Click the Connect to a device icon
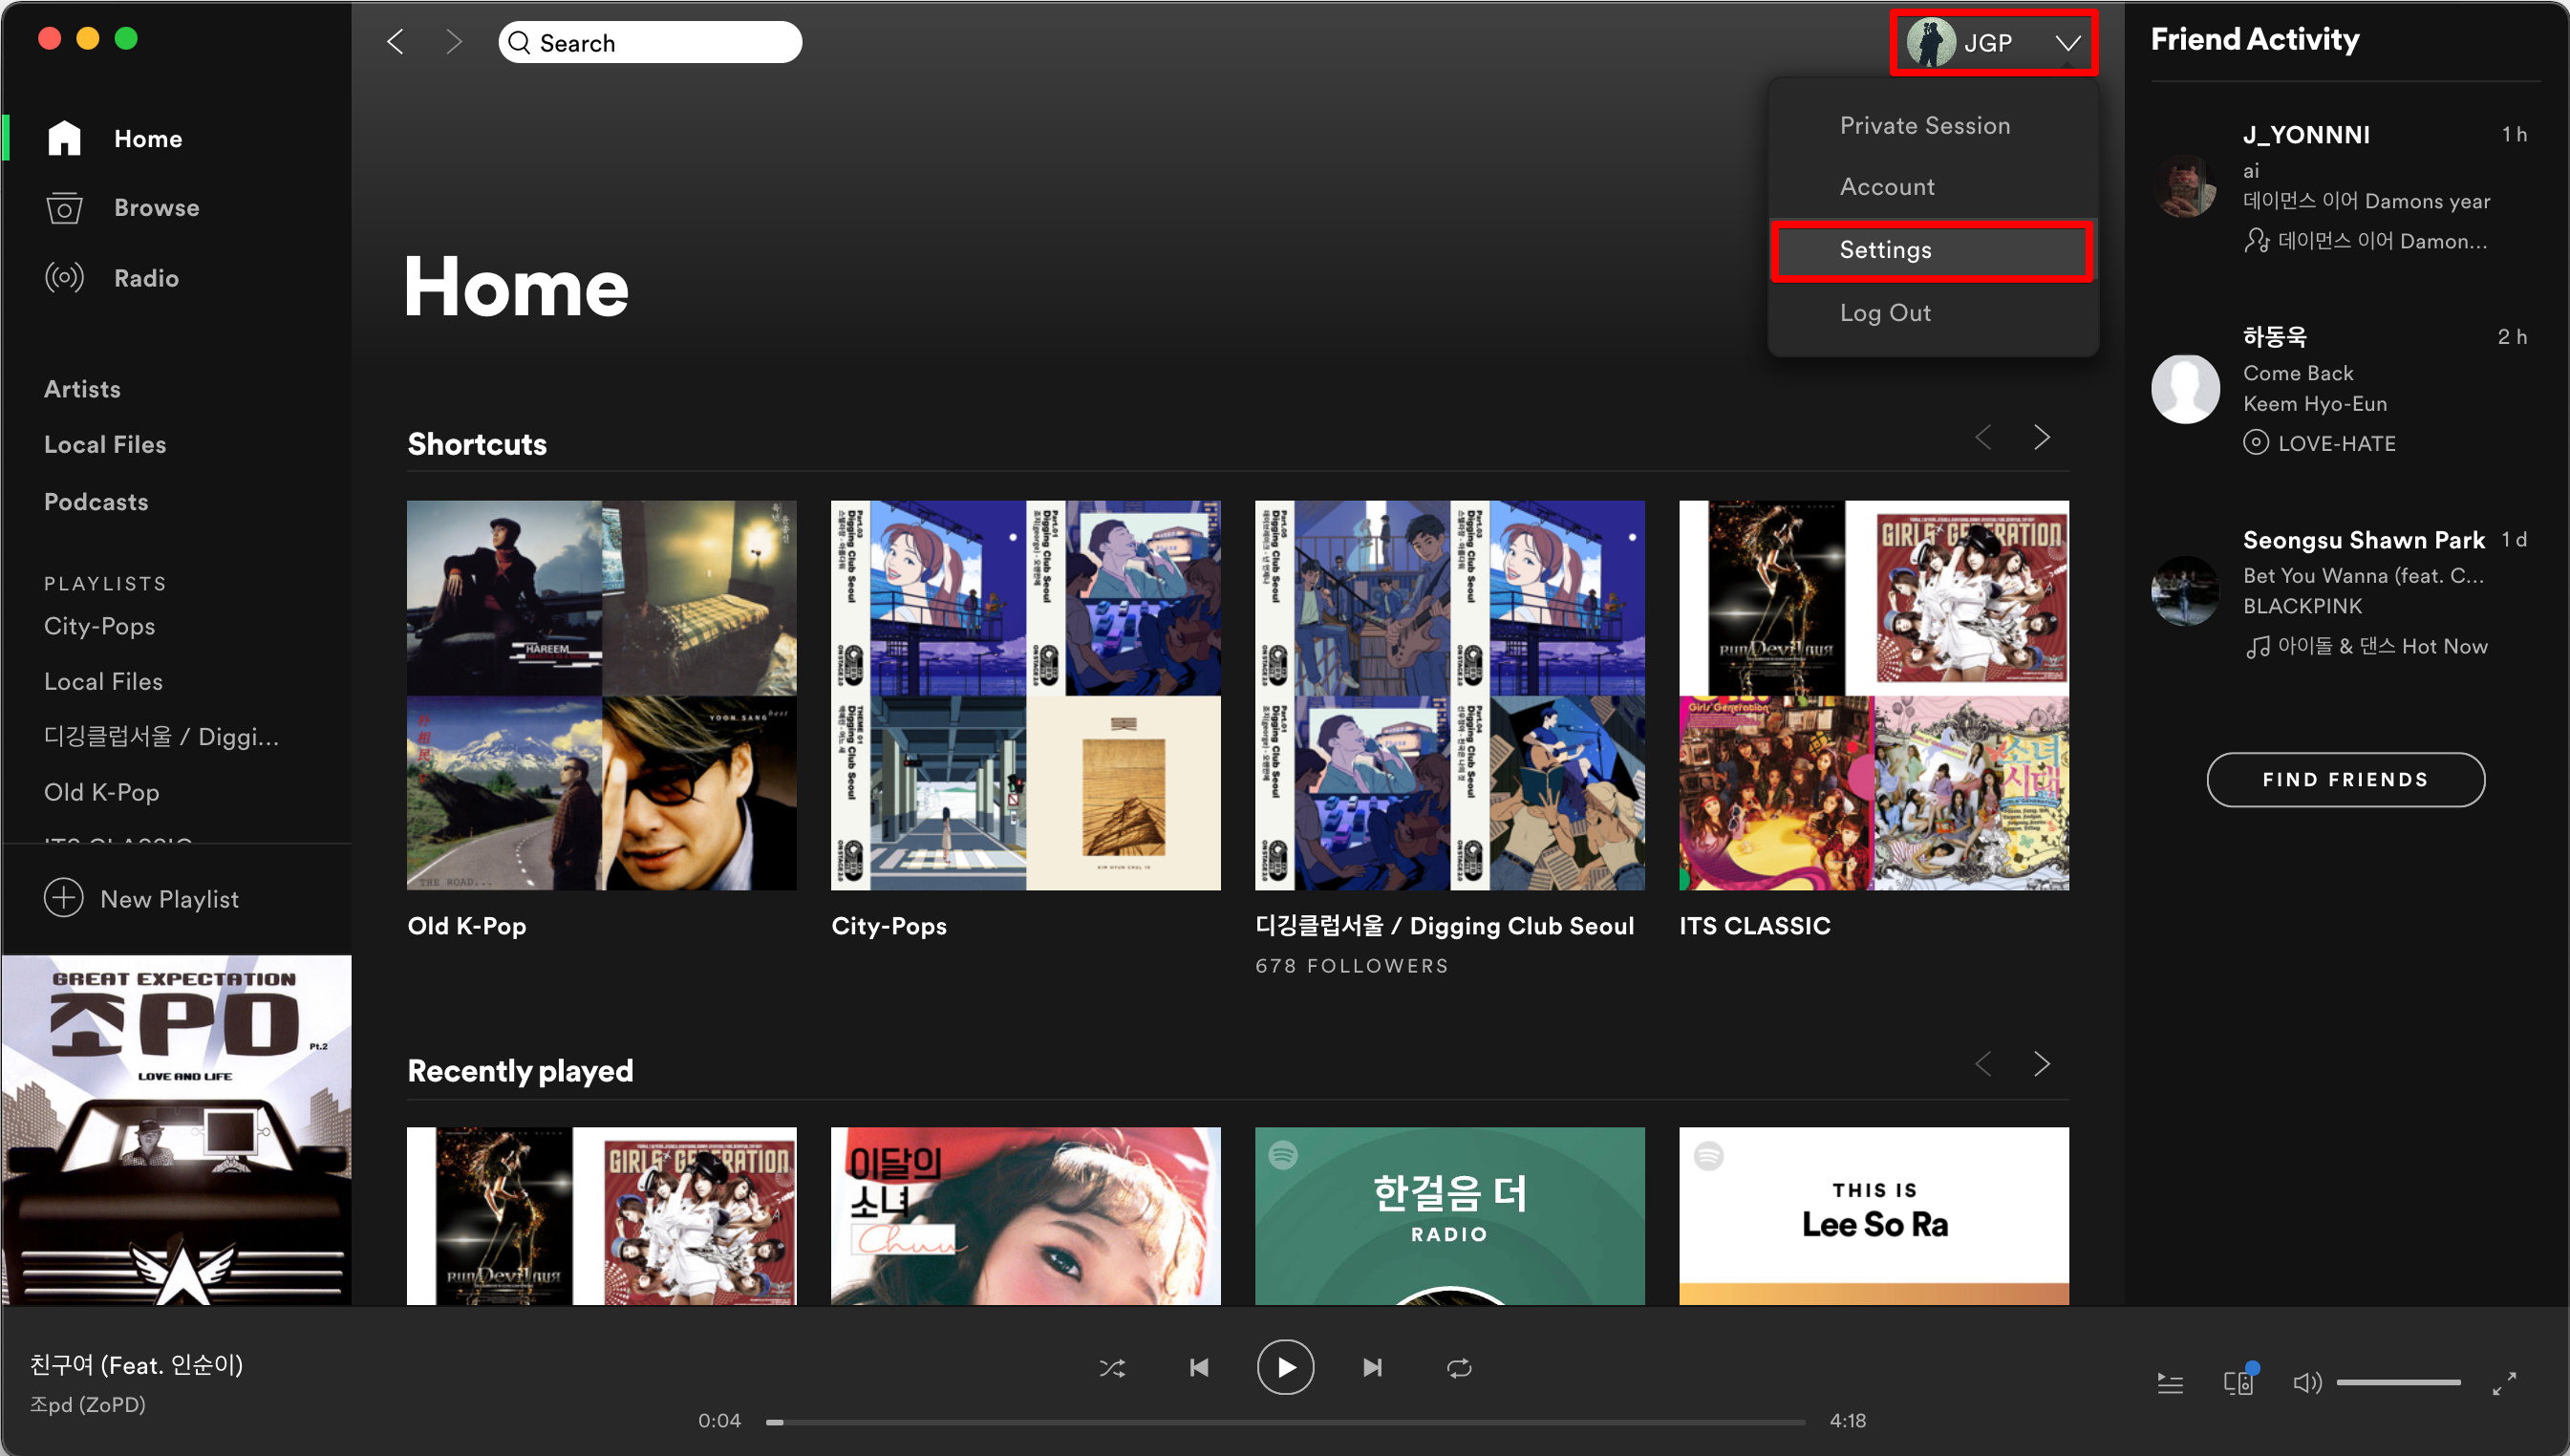Image resolution: width=2570 pixels, height=1456 pixels. (2237, 1383)
